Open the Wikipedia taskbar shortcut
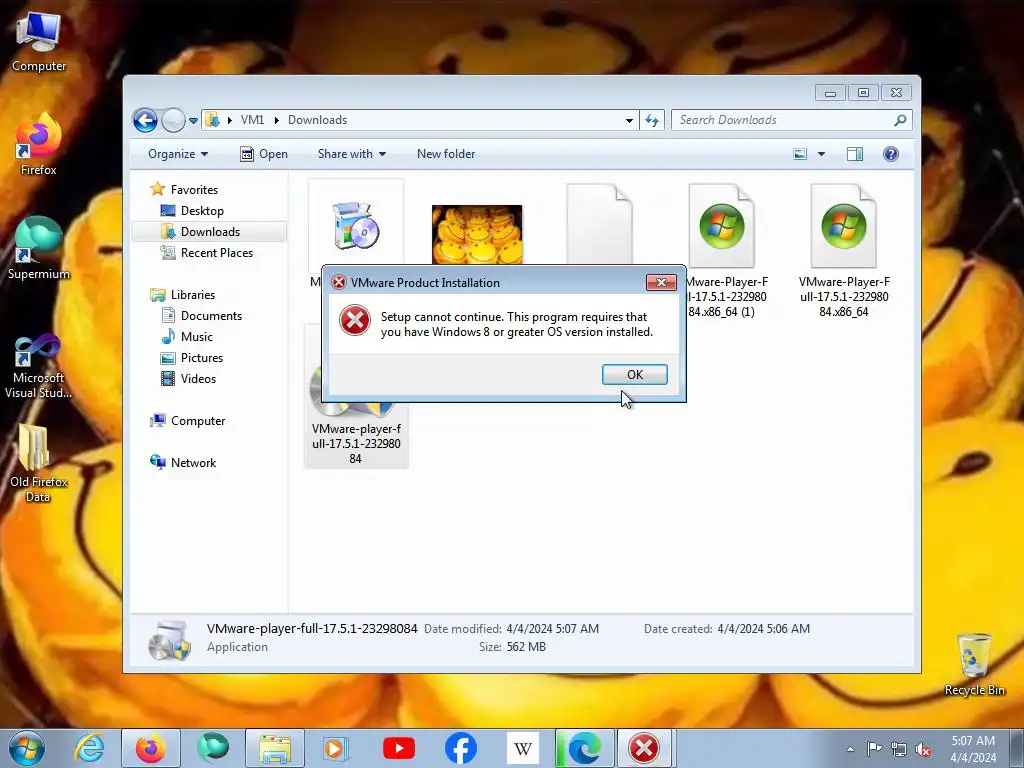This screenshot has height=768, width=1024. click(522, 748)
